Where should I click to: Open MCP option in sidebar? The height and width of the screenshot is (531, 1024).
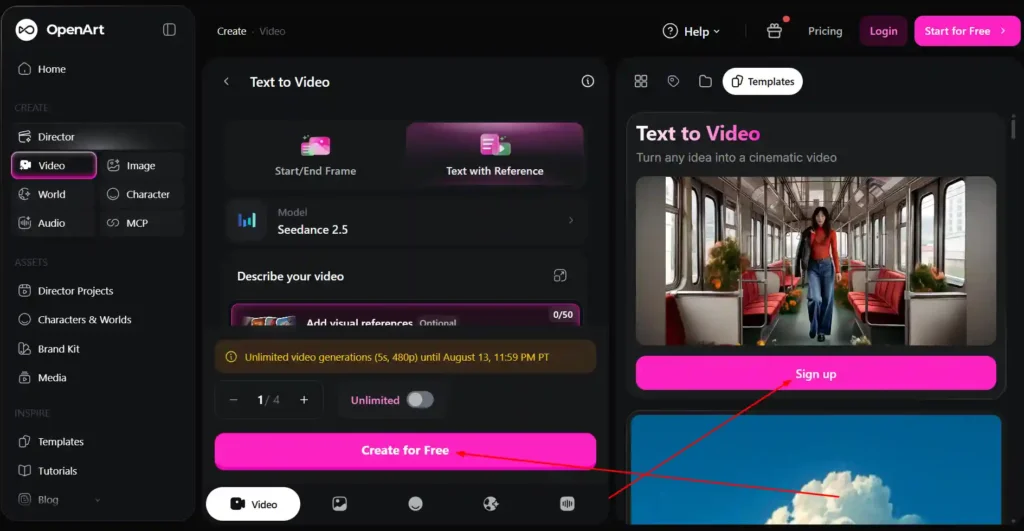click(142, 223)
